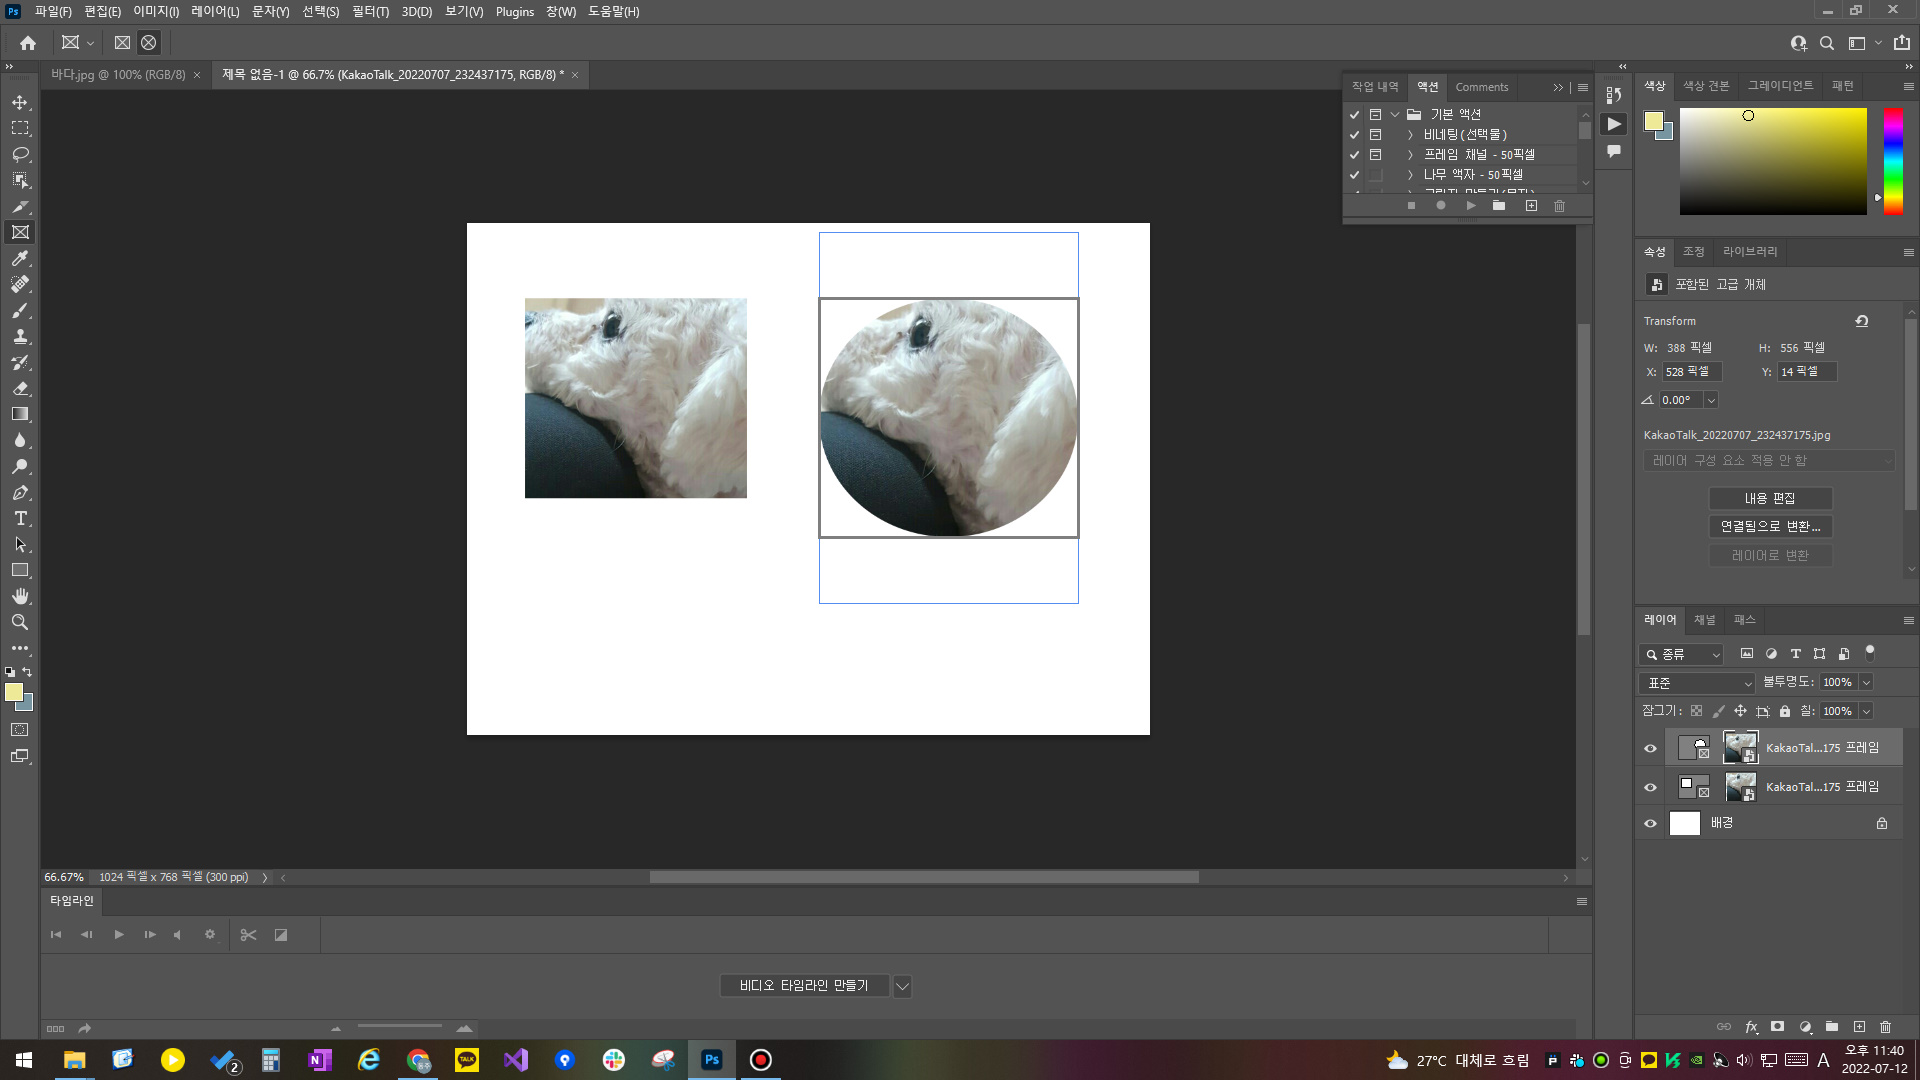
Task: Toggle lock transparent pixels
Action: 1696,712
